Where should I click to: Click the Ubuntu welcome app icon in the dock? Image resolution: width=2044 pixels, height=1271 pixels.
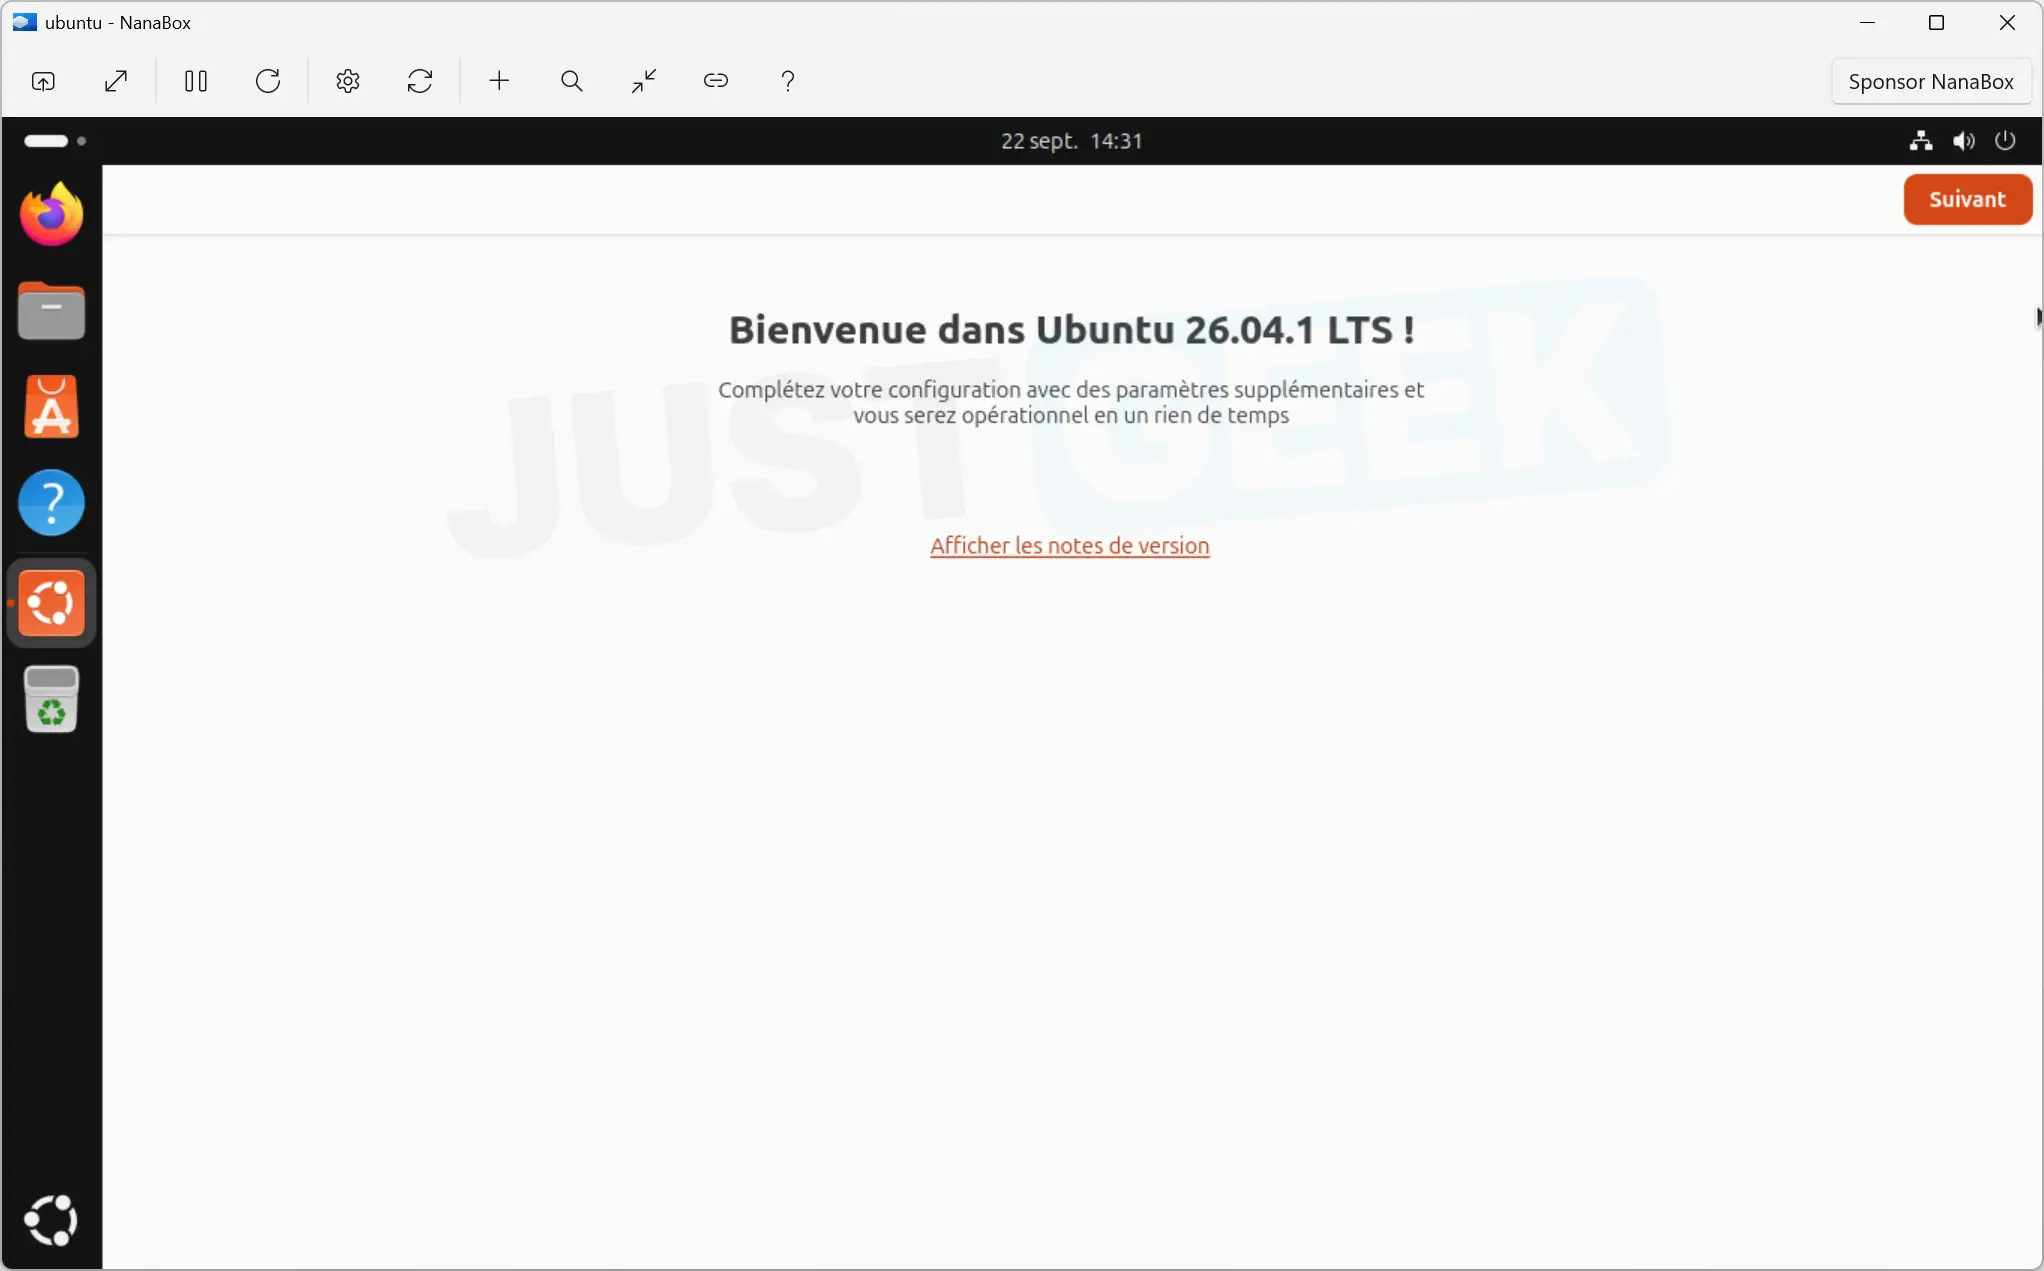(51, 603)
